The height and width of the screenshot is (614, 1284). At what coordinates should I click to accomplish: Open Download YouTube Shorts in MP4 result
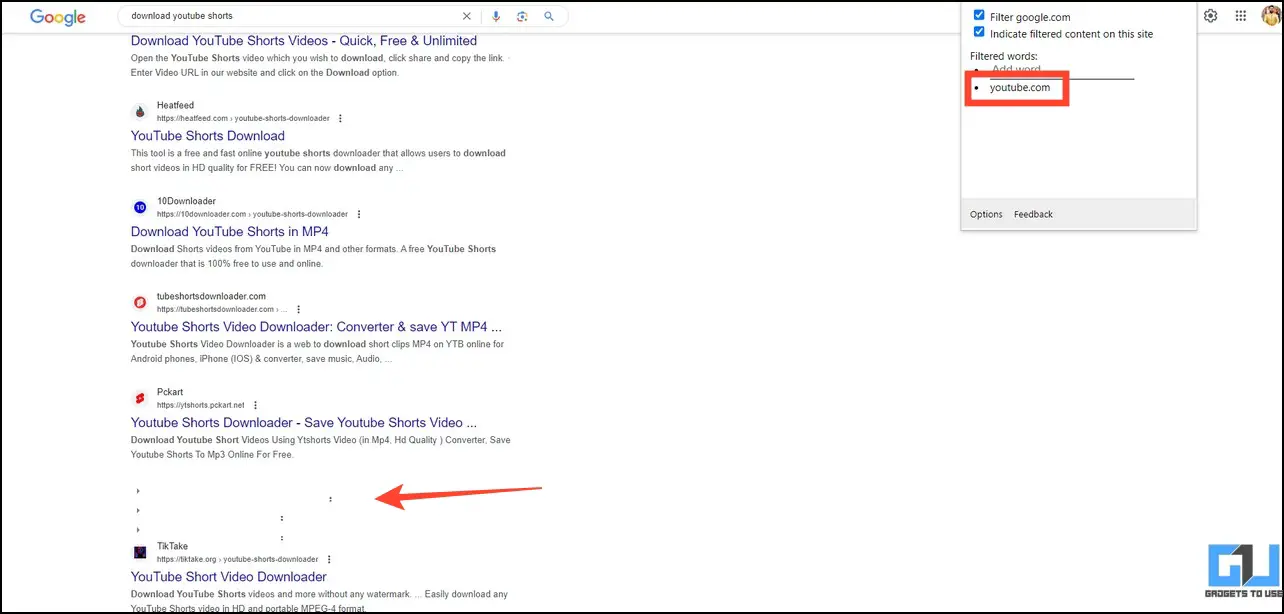pos(230,232)
